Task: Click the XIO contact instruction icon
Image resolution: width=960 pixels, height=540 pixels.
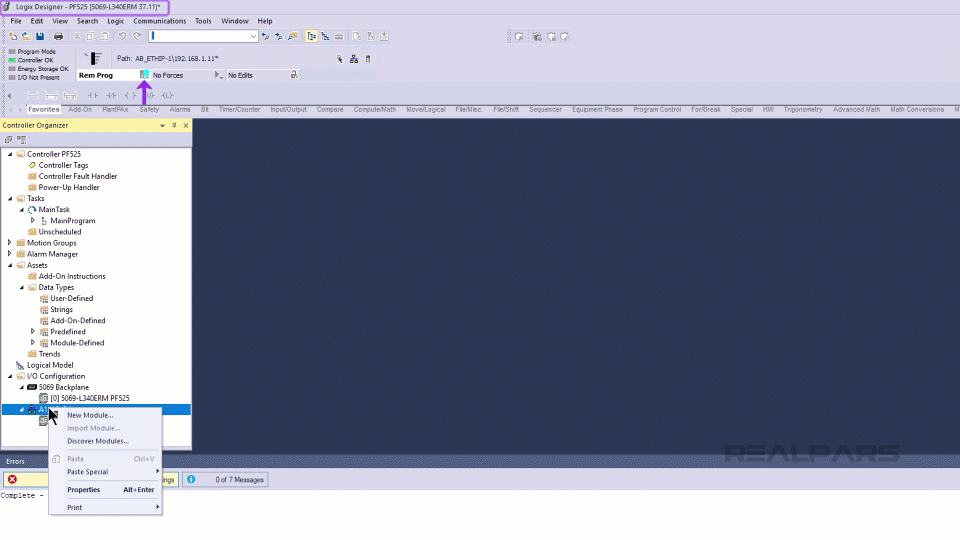Action: coord(111,96)
